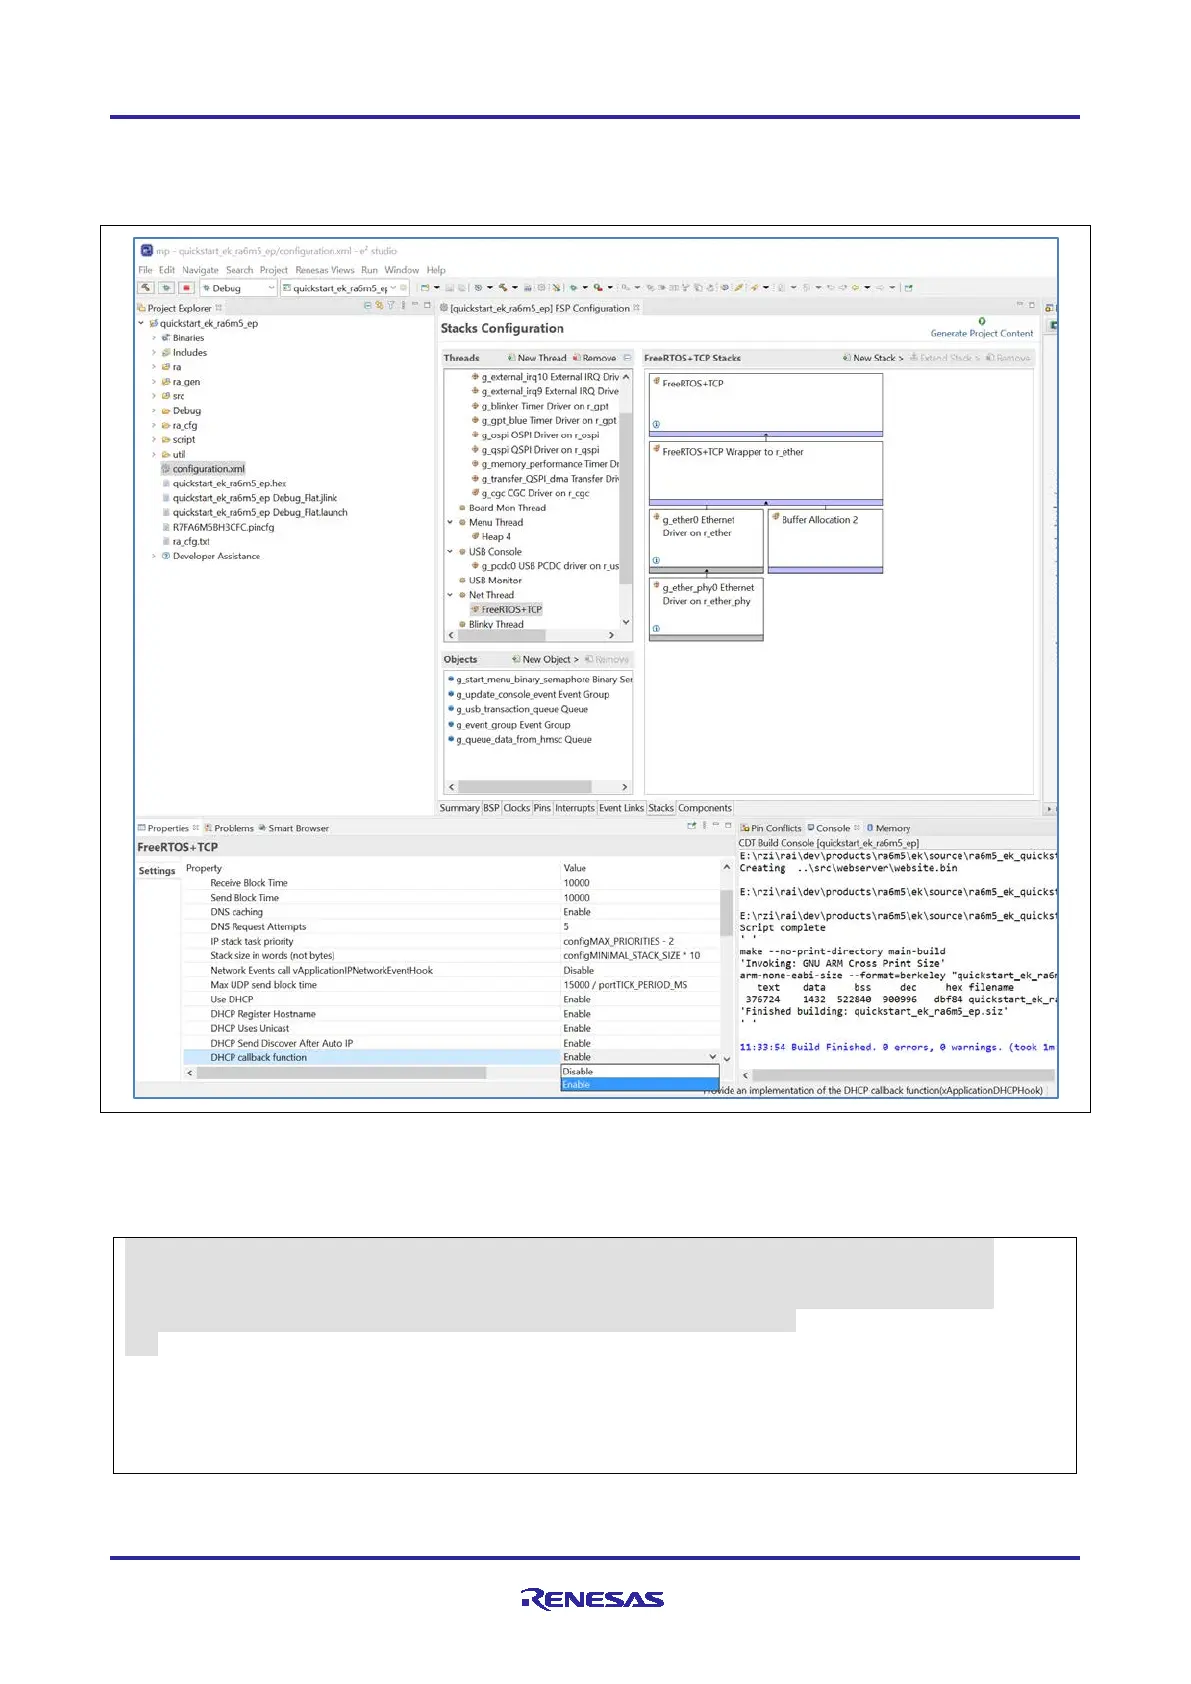Click the Remove thread icon
Screen dimensions: 1191x1684
(576, 358)
